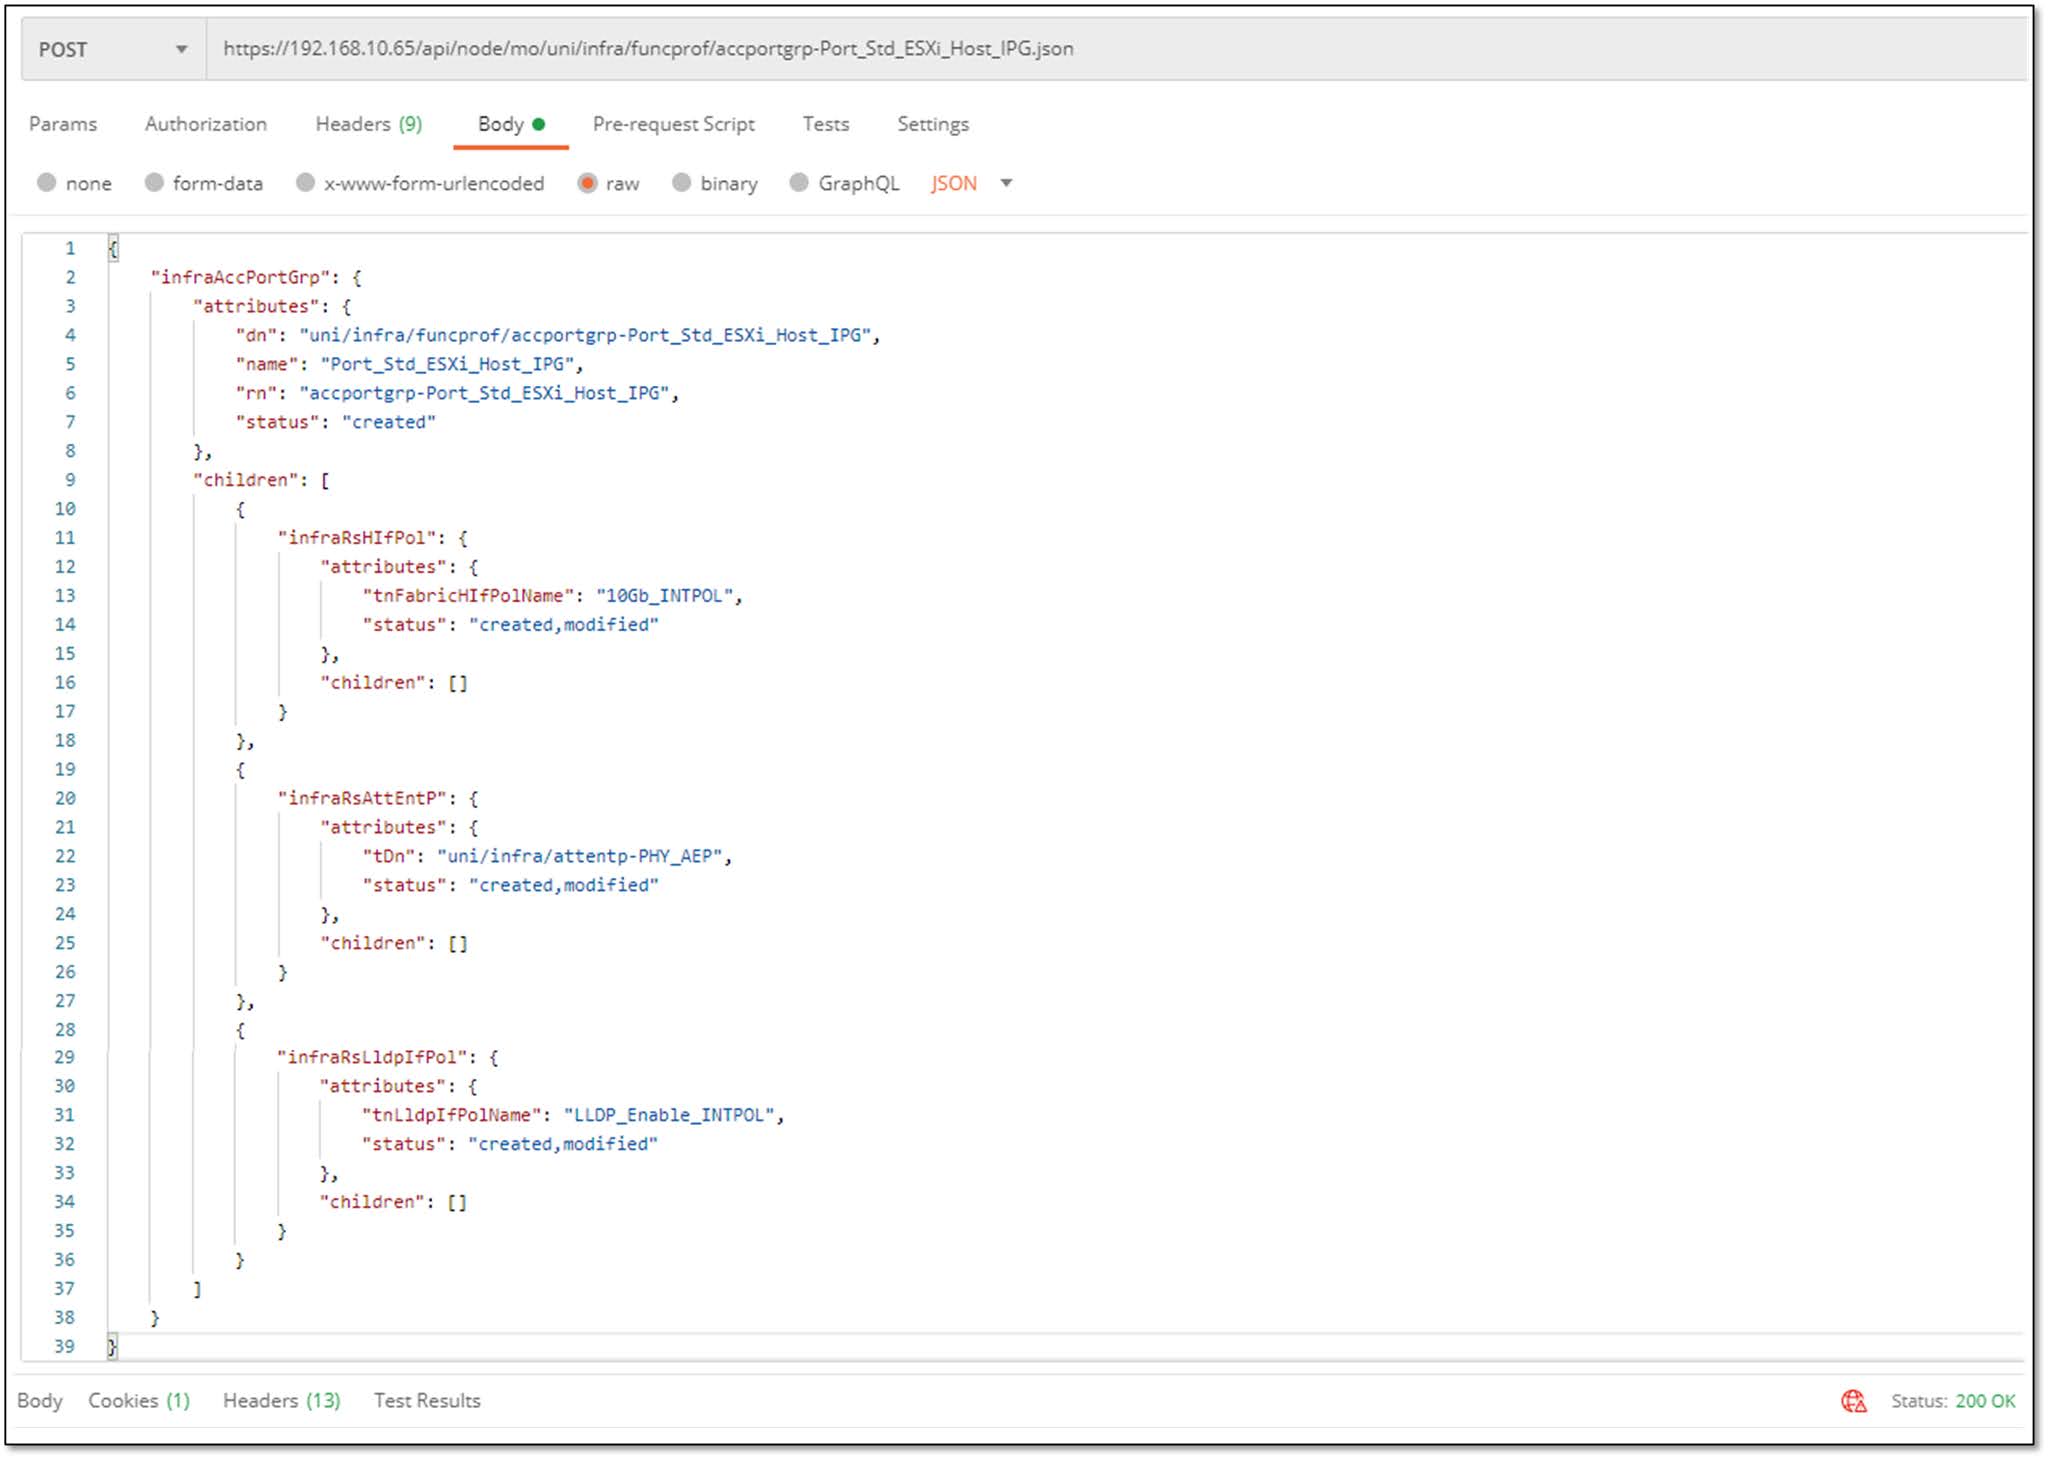Show response Headers (13) tab

281,1400
